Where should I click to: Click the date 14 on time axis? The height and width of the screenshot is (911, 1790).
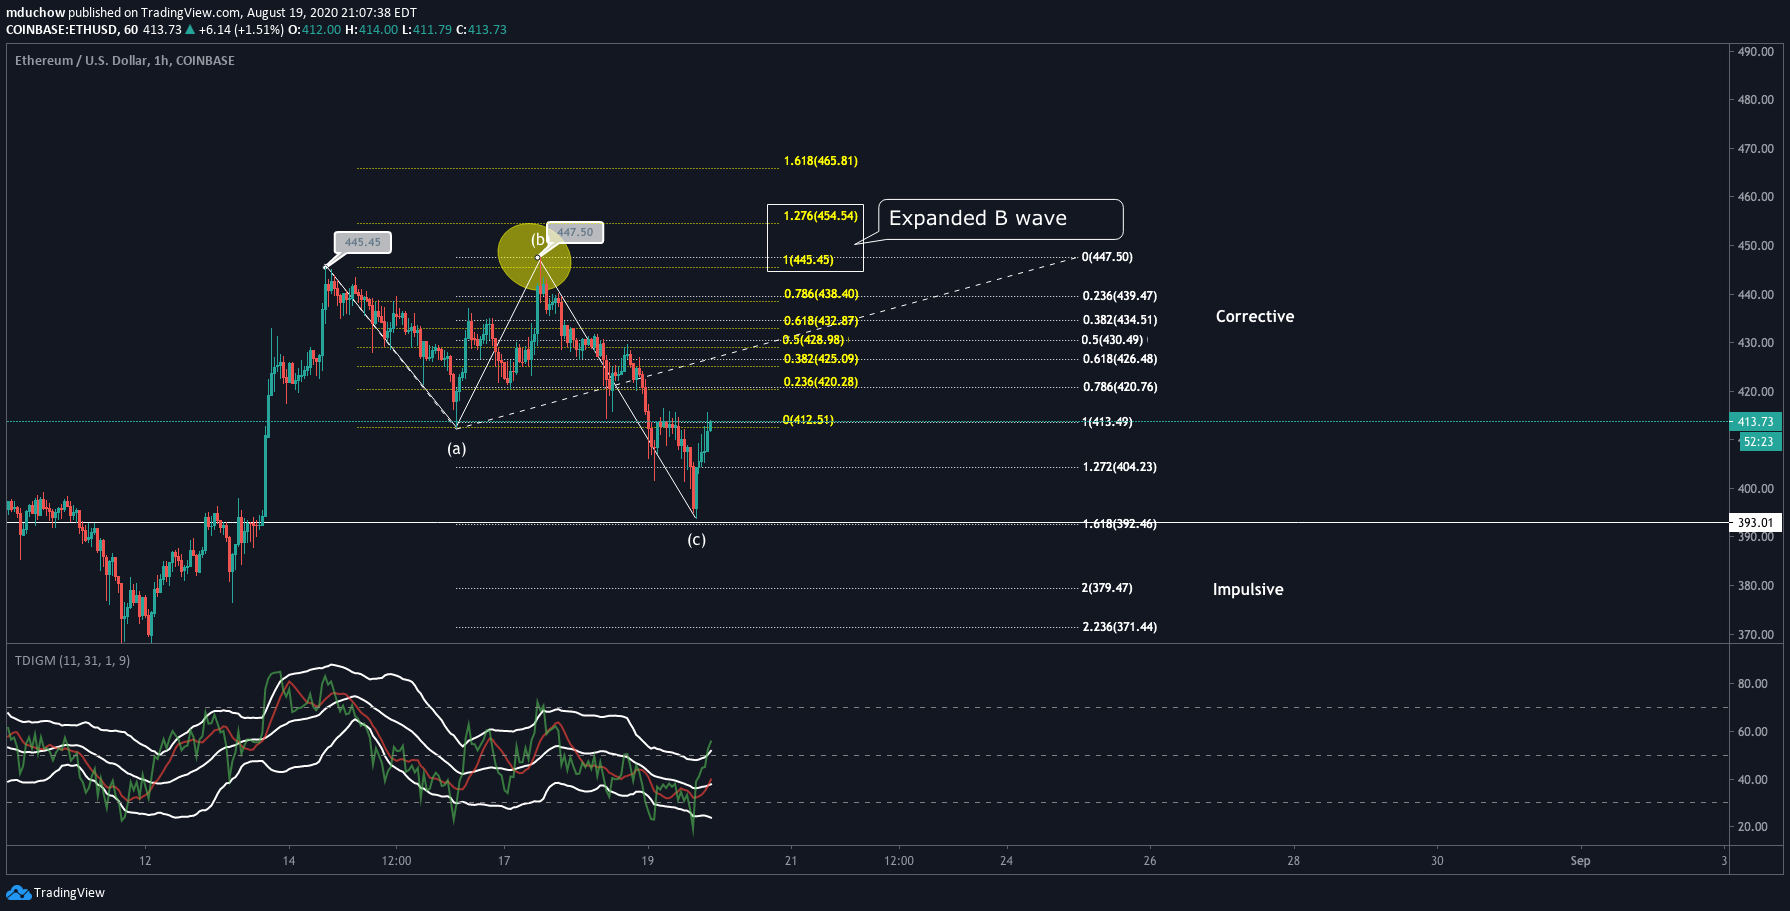pos(289,861)
